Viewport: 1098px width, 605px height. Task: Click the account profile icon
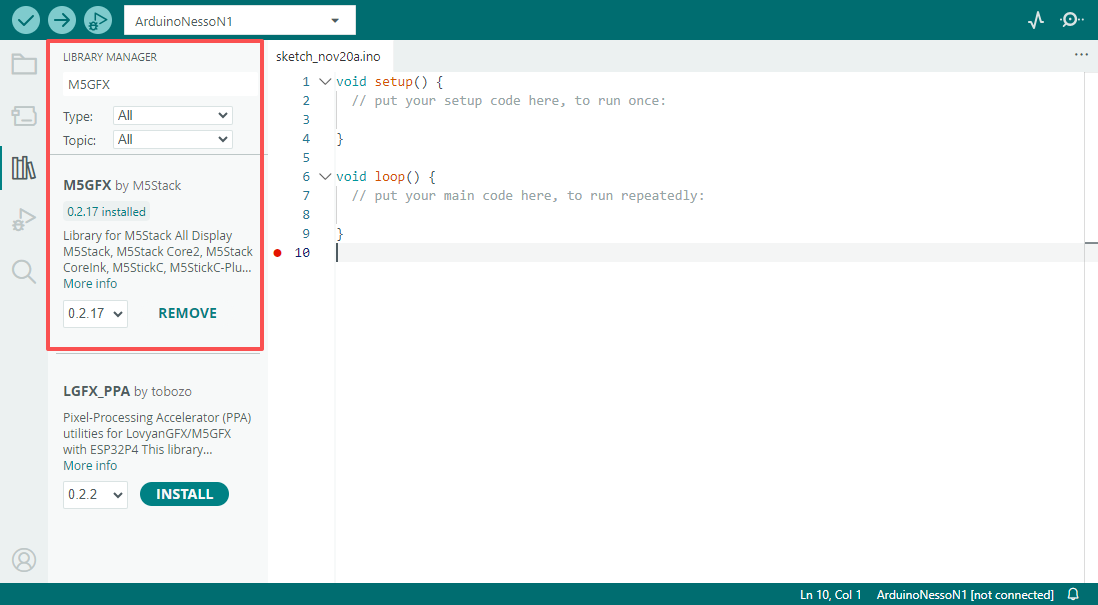[24, 559]
